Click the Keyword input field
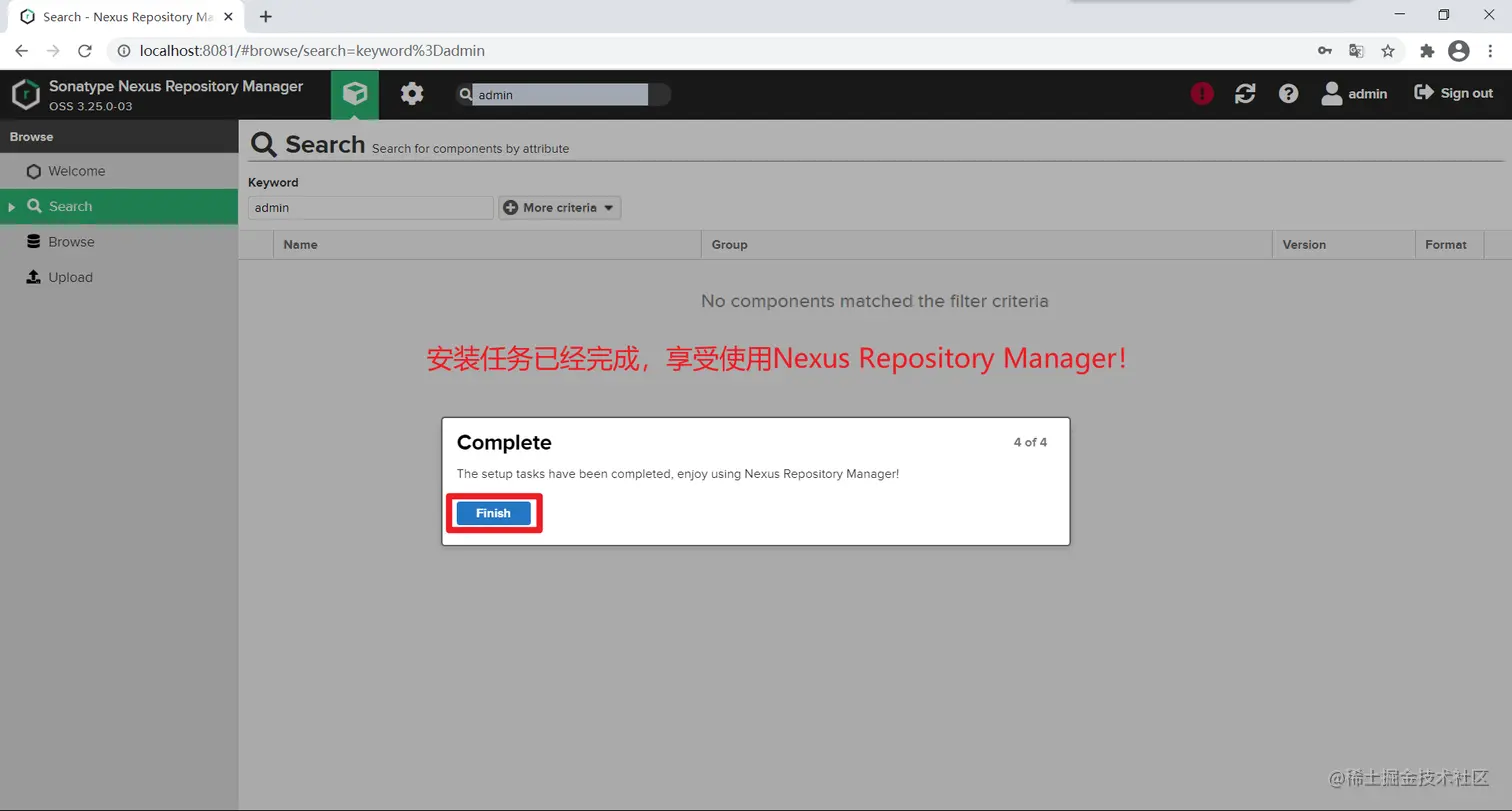Viewport: 1512px width, 811px height. click(371, 208)
